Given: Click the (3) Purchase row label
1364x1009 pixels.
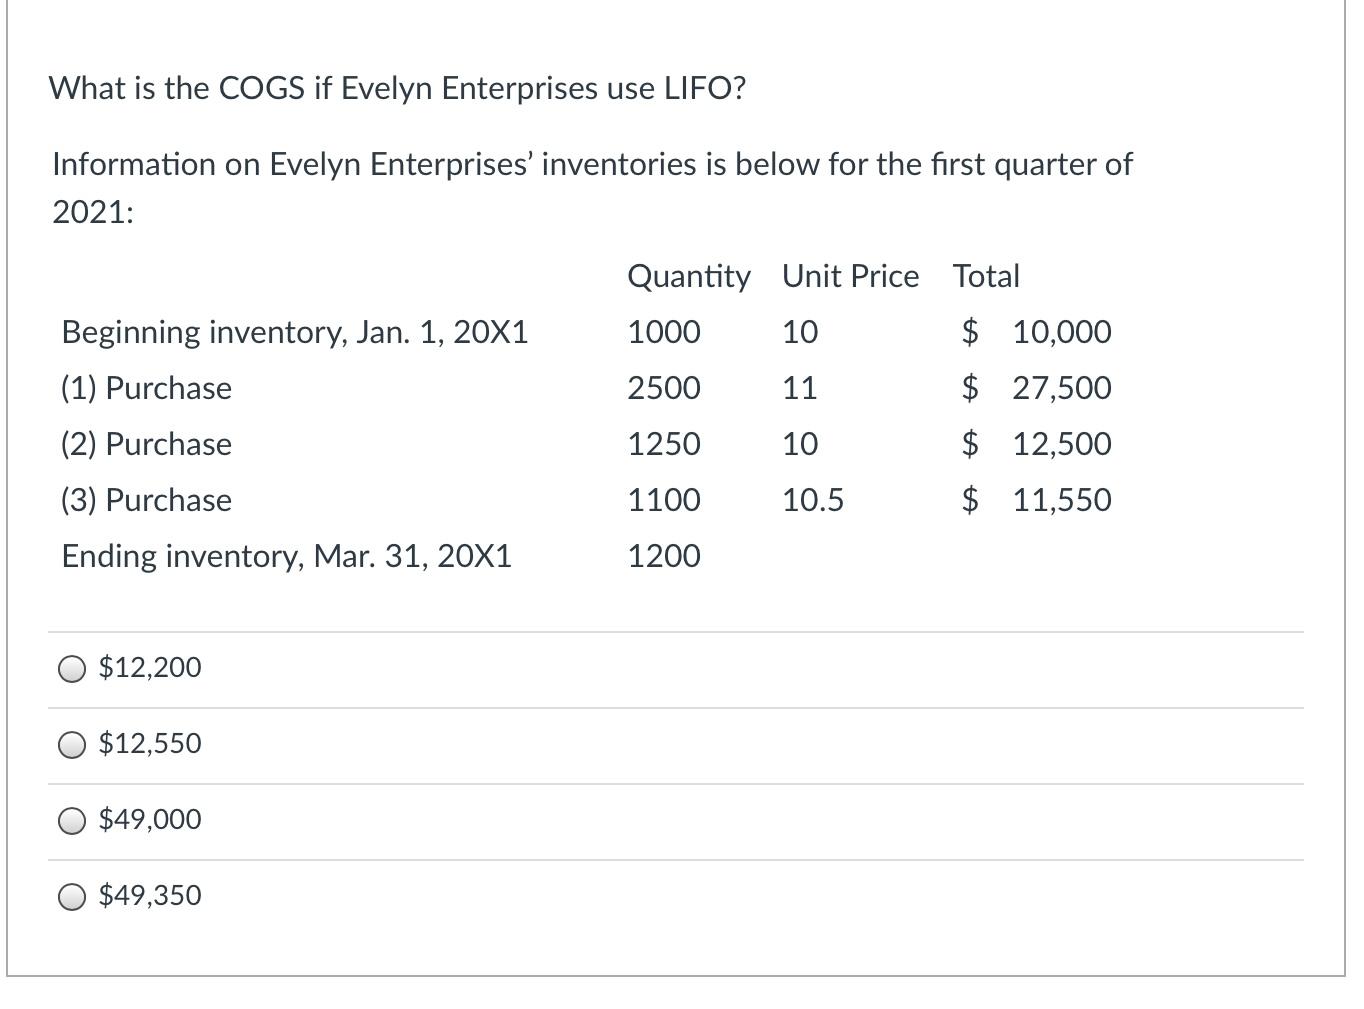Looking at the screenshot, I should point(145,500).
